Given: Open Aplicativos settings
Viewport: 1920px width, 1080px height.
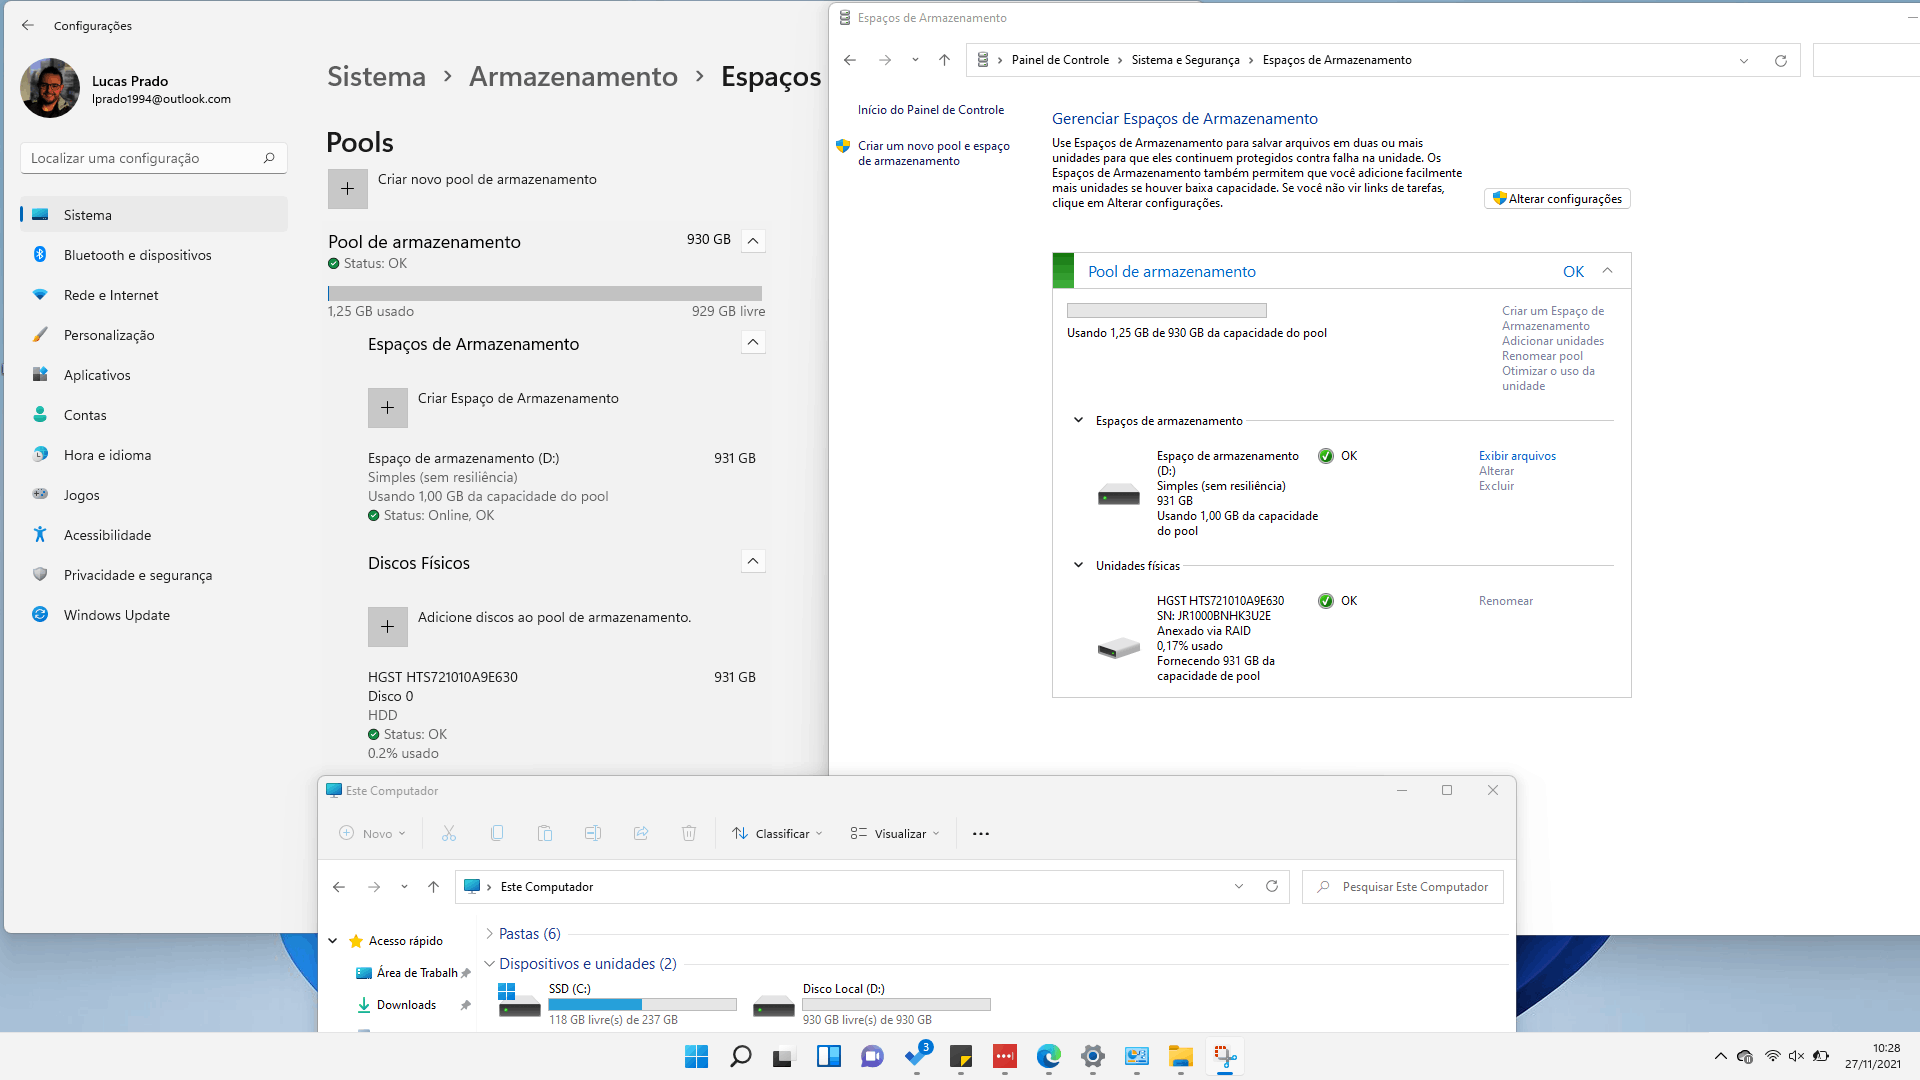Looking at the screenshot, I should [x=154, y=375].
